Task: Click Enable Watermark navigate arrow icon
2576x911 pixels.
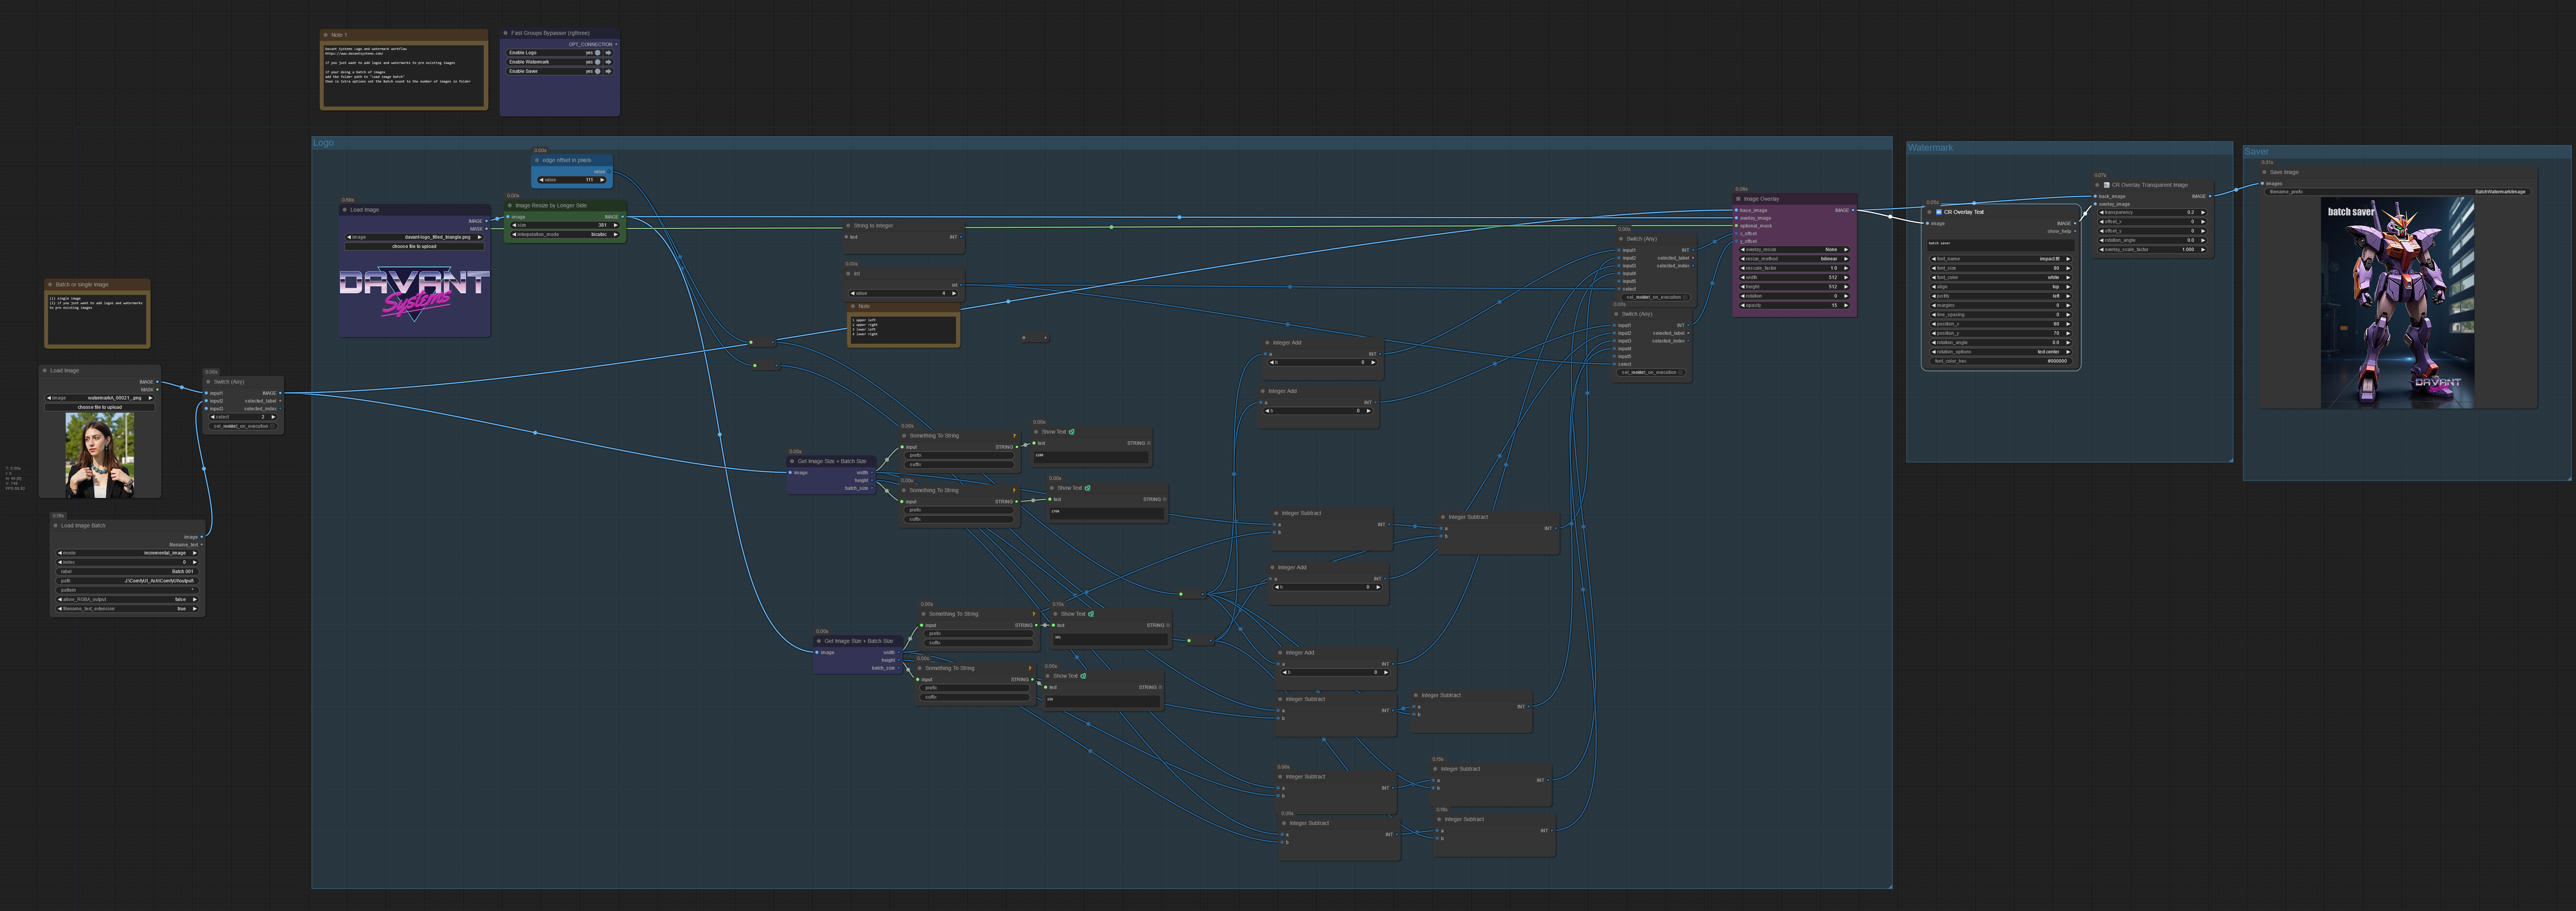Action: 608,62
